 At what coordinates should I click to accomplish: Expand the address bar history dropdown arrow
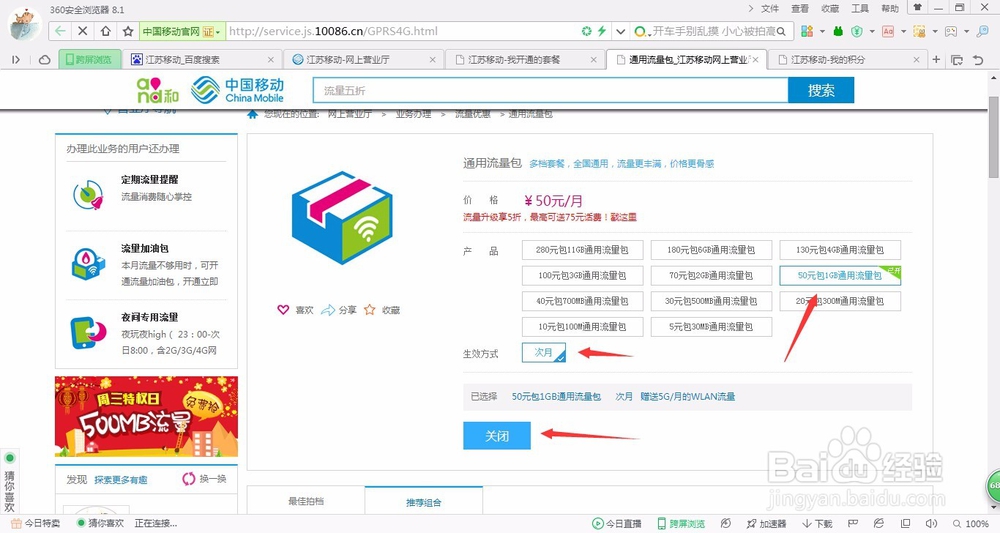point(621,31)
